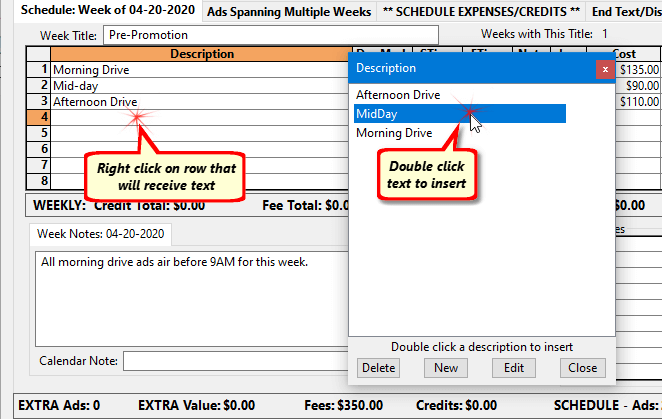This screenshot has width=662, height=419.
Task: Click the Close button in Description dialog
Action: coord(582,368)
